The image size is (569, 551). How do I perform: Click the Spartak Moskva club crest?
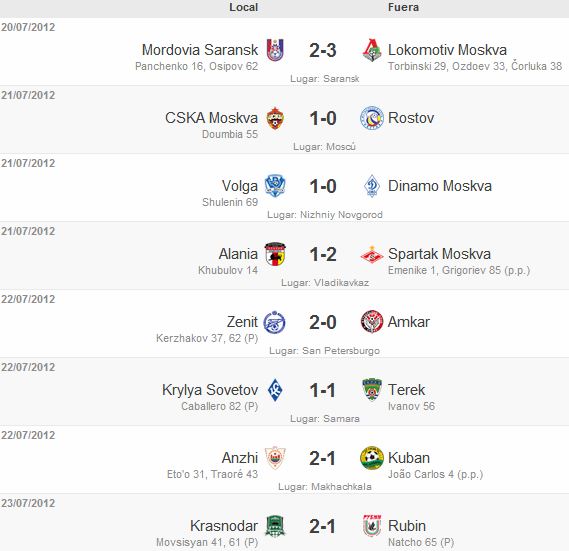point(372,254)
